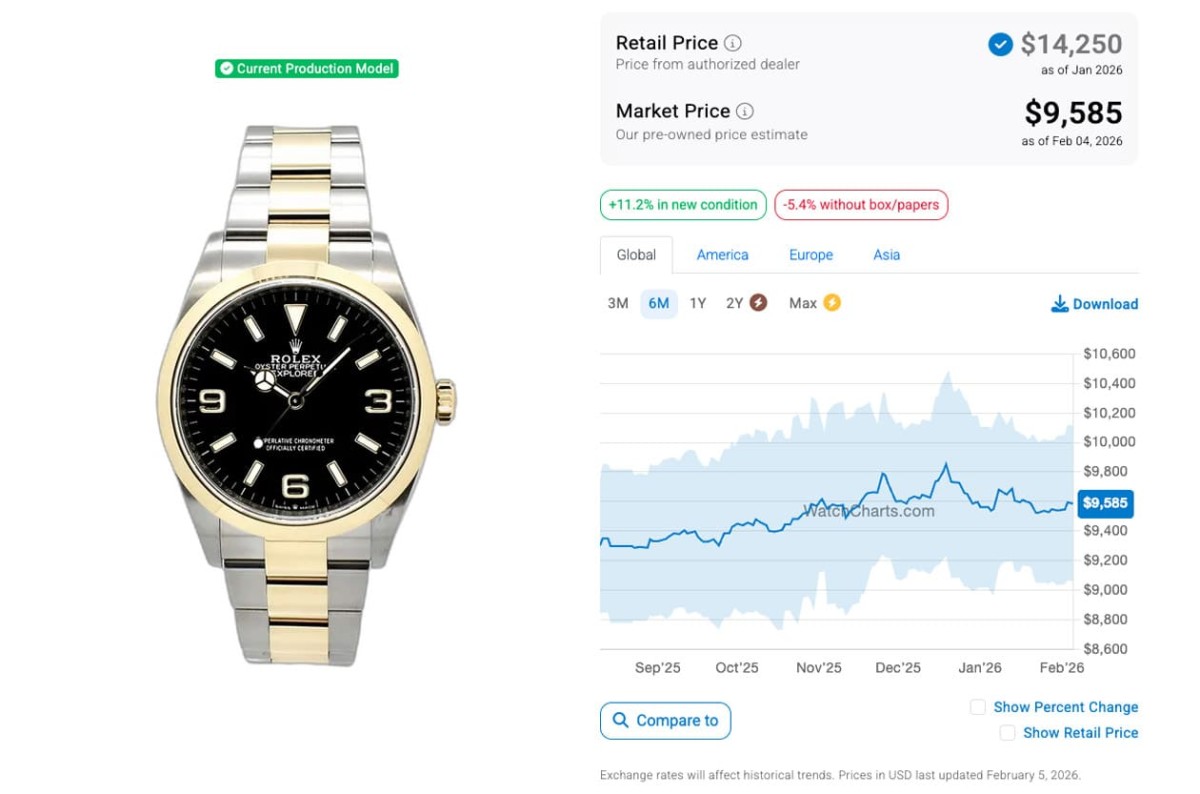1200x794 pixels.
Task: Click the +11.2% in new condition badge
Action: (683, 205)
